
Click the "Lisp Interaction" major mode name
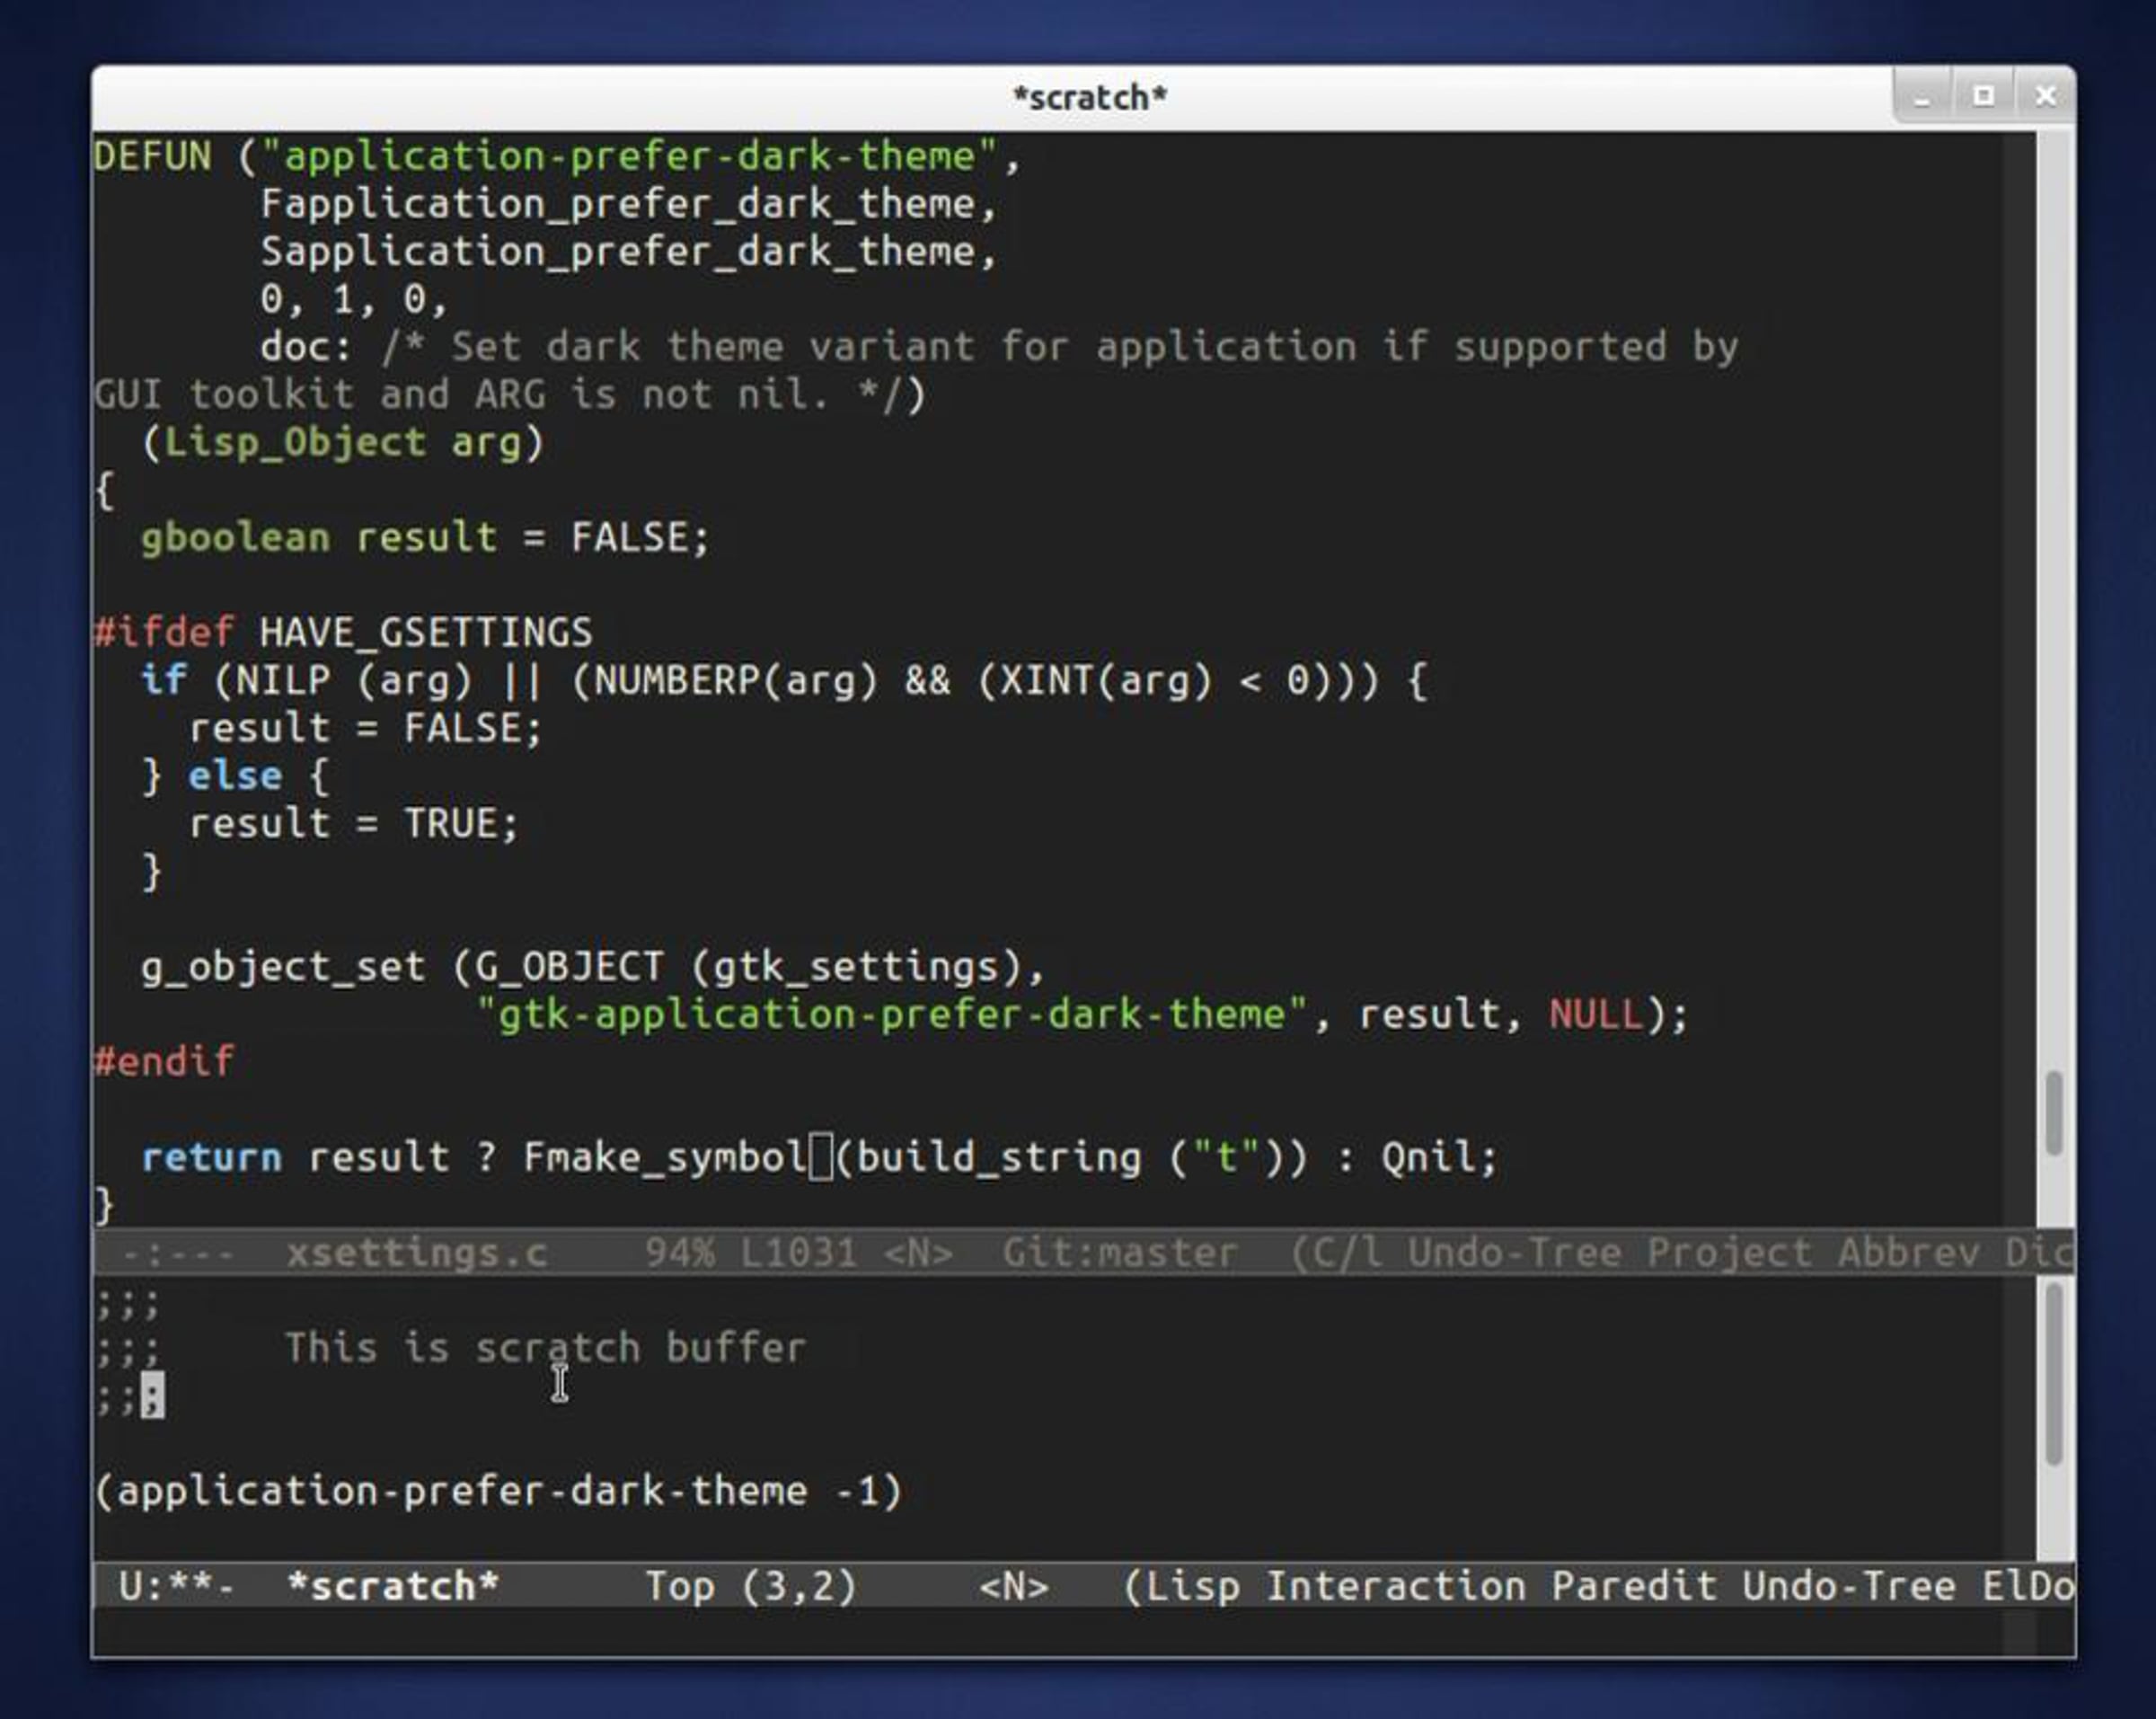pyautogui.click(x=1335, y=1586)
